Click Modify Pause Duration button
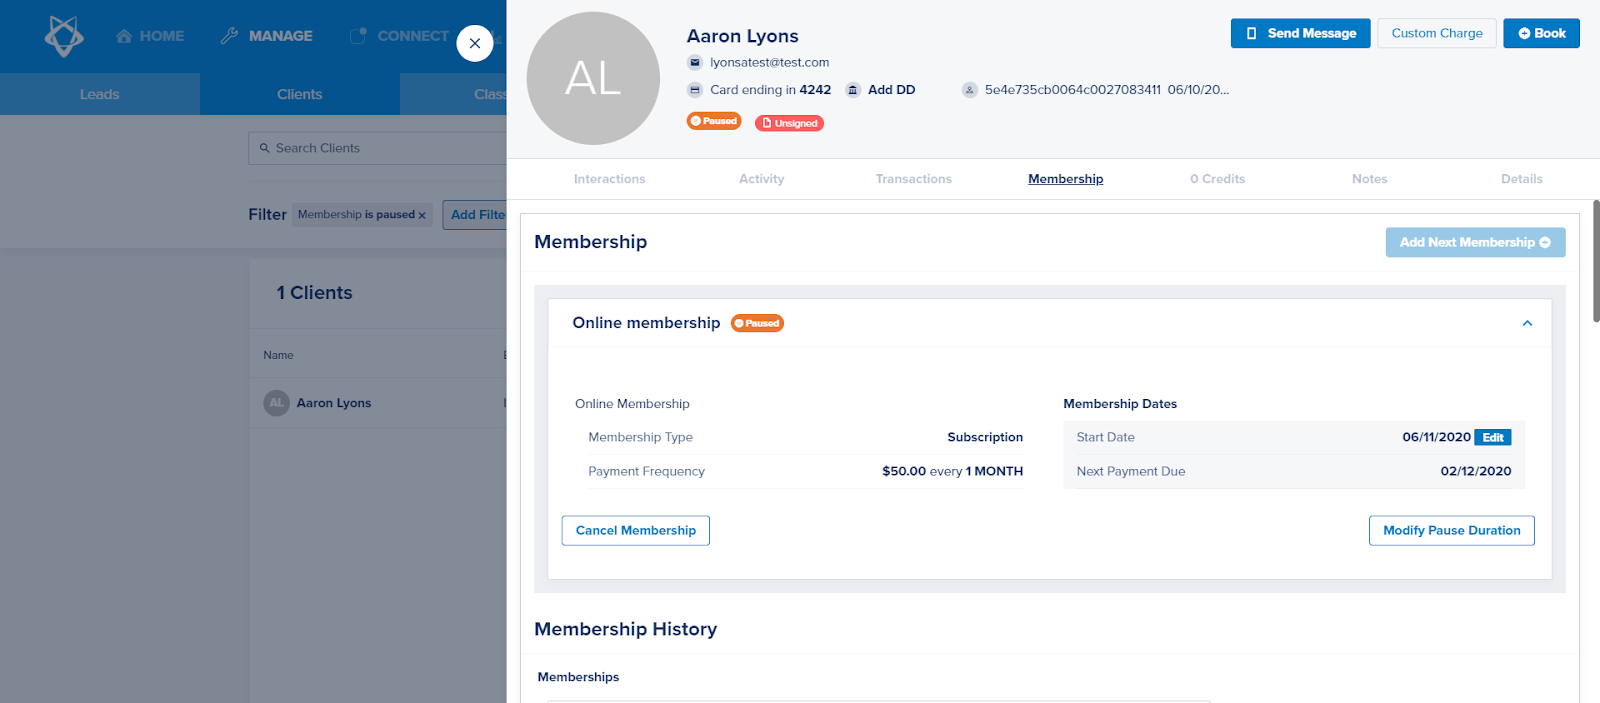The height and width of the screenshot is (703, 1600). click(1451, 531)
